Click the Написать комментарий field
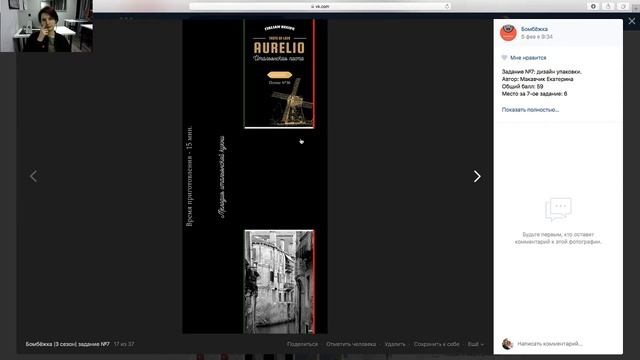Screen dimensions: 640x360 pyautogui.click(x=550, y=344)
